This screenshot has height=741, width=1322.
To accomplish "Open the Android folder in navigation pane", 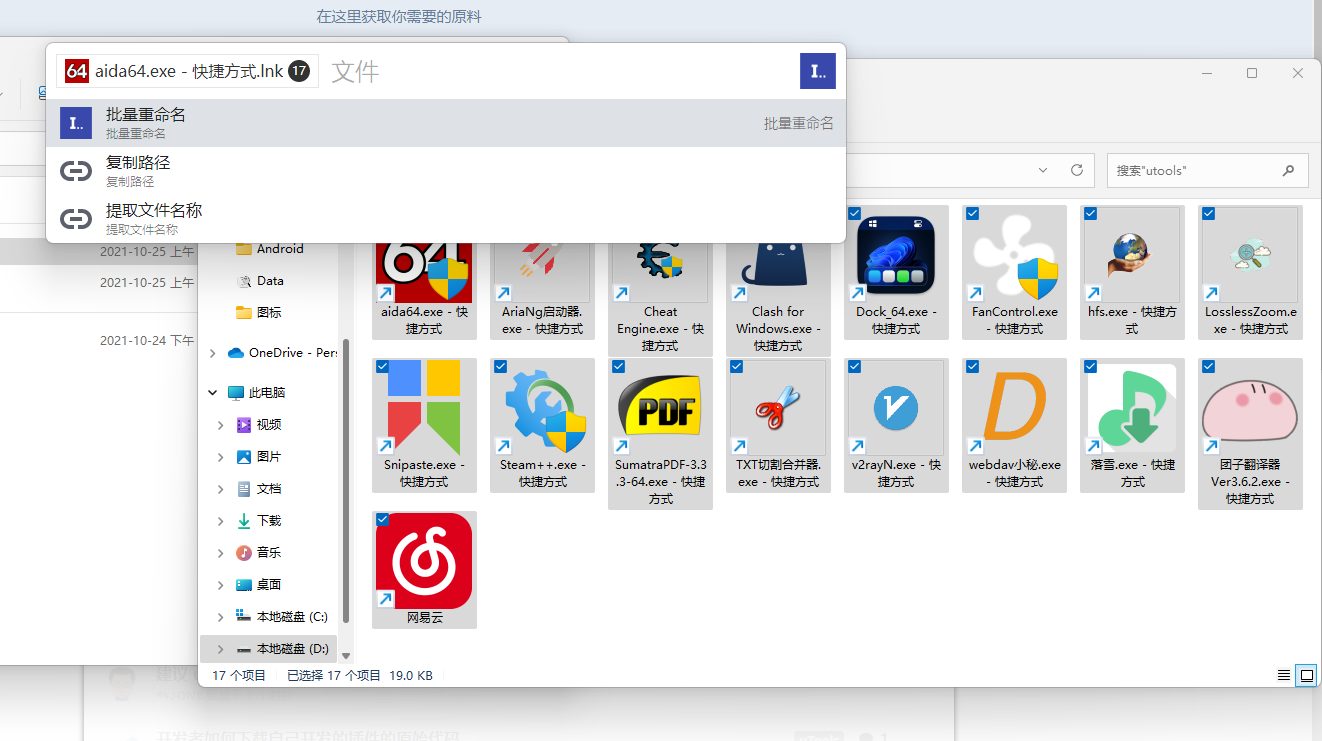I will [270, 249].
